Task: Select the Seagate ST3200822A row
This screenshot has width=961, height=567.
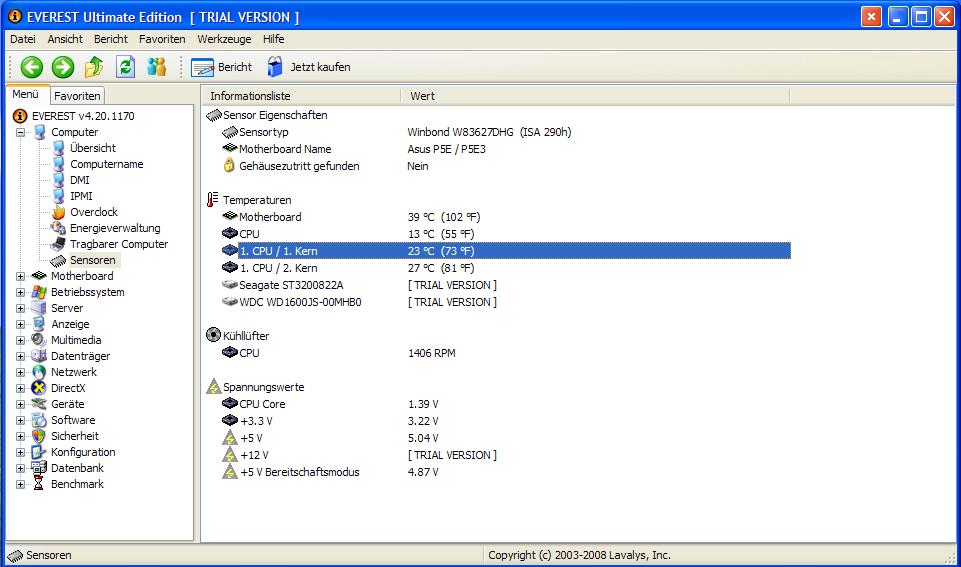Action: tap(496, 285)
